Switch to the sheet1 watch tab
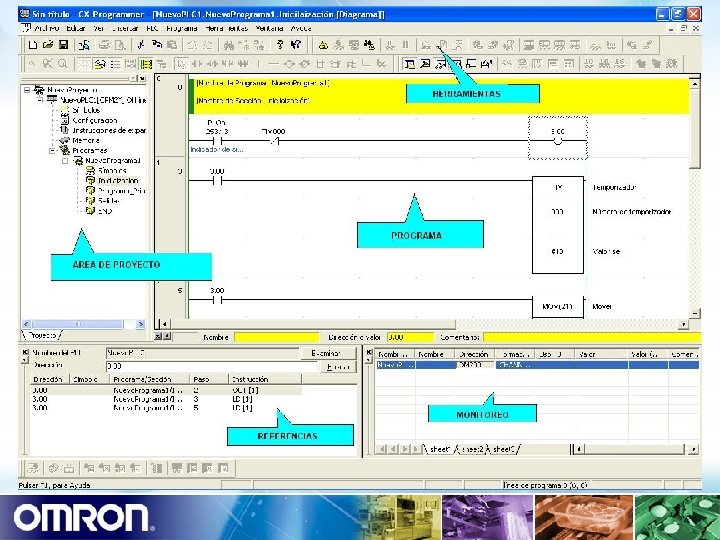This screenshot has height=540, width=720. [440, 449]
